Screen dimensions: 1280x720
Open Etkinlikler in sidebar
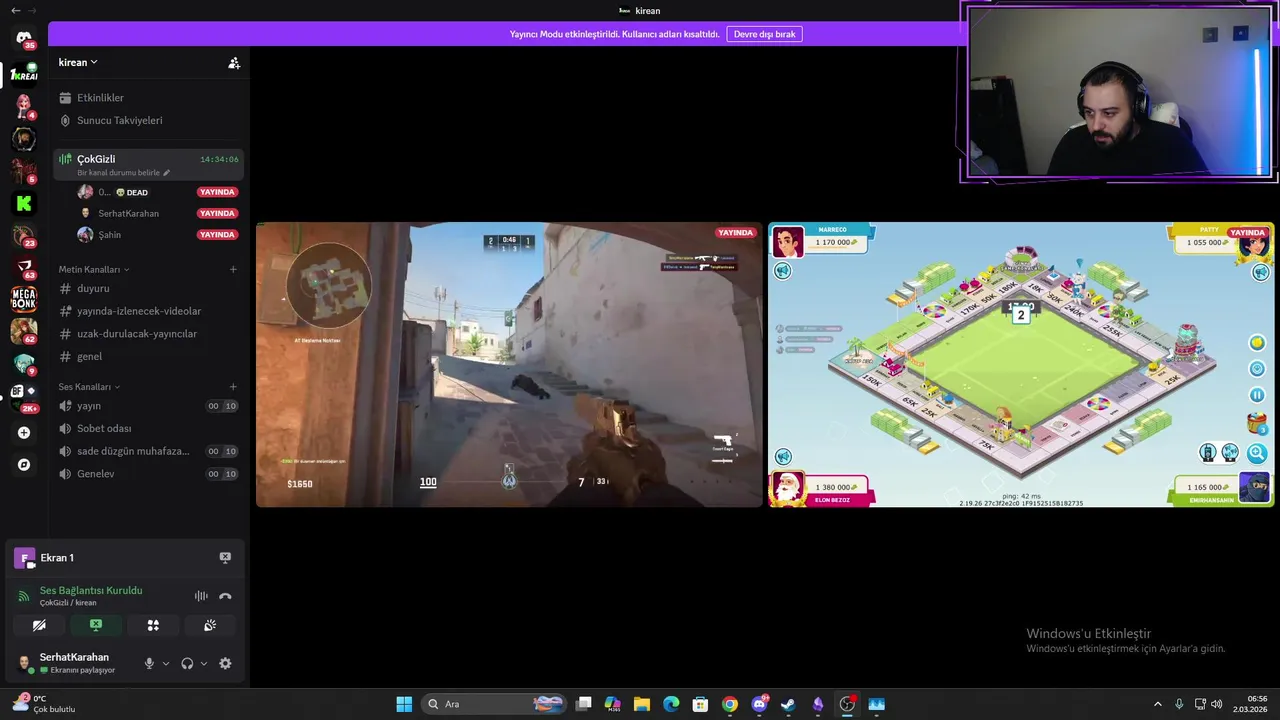click(x=148, y=98)
